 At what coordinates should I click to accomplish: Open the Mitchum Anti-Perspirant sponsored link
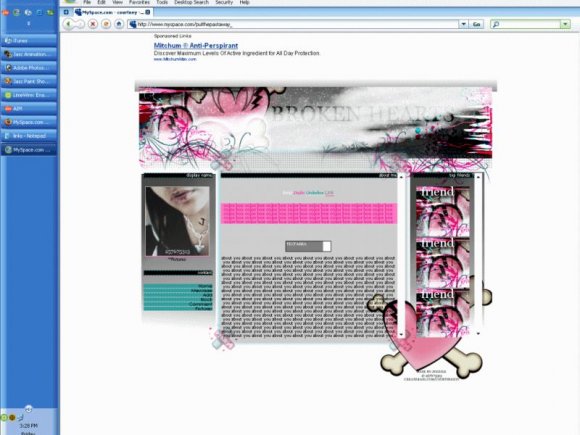(x=196, y=46)
